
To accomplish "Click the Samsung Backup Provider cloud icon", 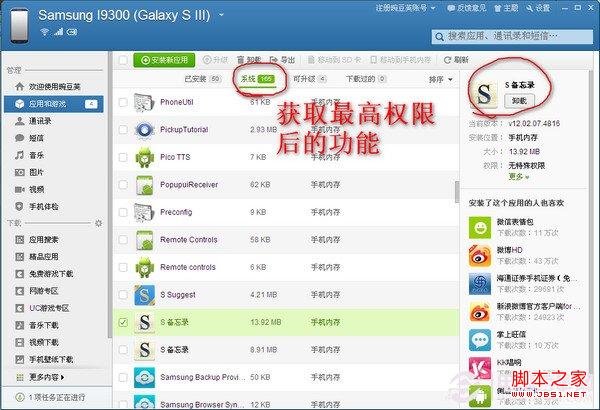I will click(145, 377).
